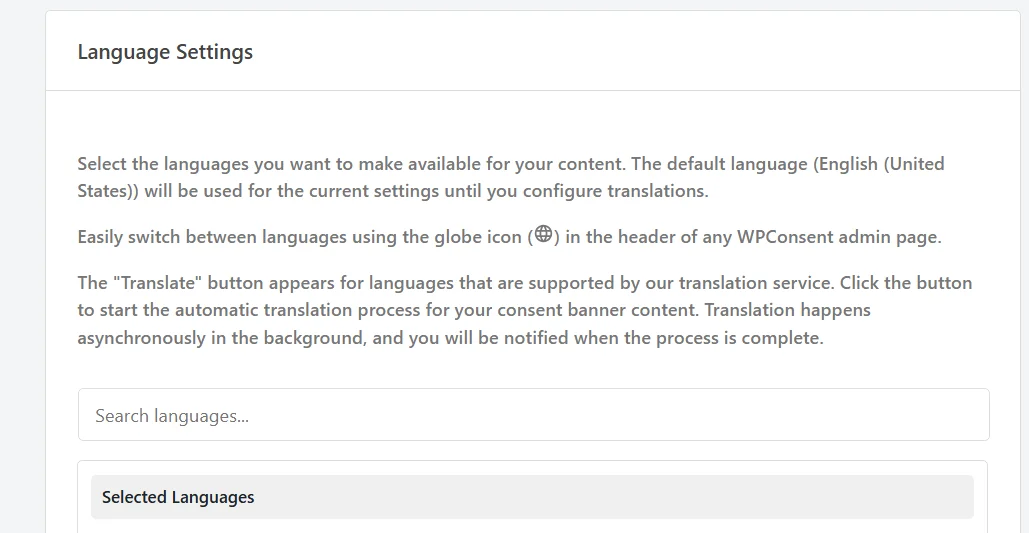1029x533 pixels.
Task: Click the globe icon in the description
Action: [x=543, y=234]
